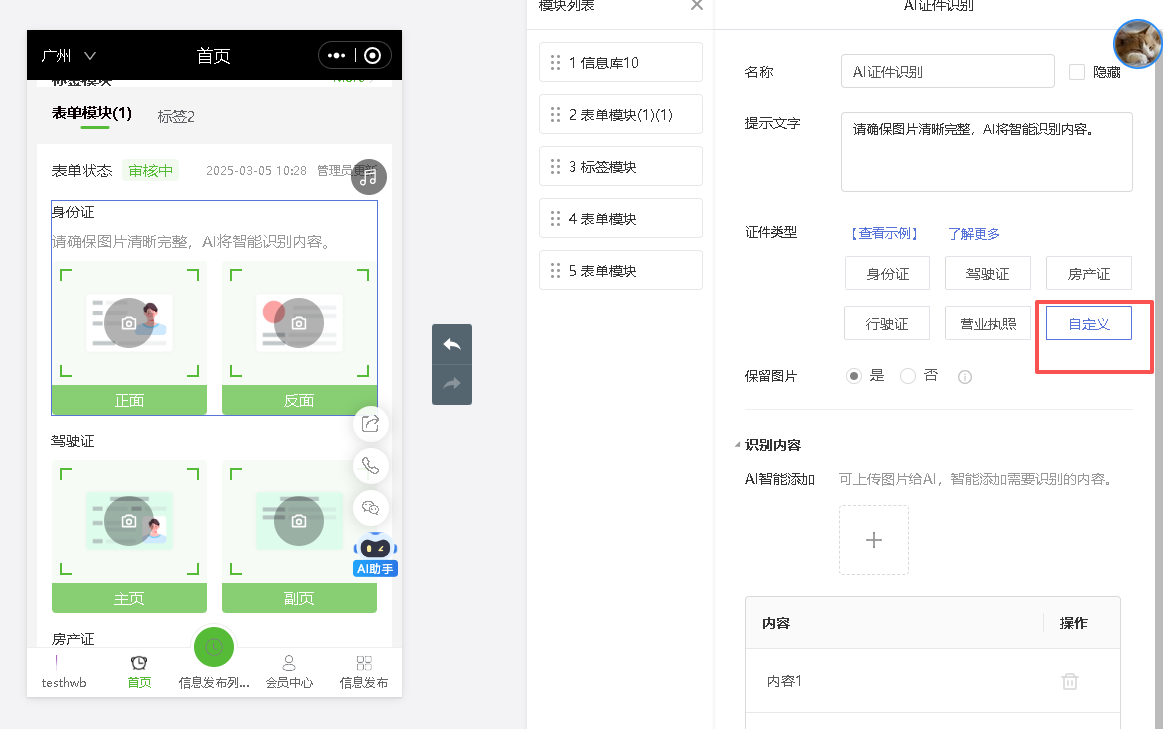1163x729 pixels.
Task: Select 是 for 保留图片
Action: 854,376
